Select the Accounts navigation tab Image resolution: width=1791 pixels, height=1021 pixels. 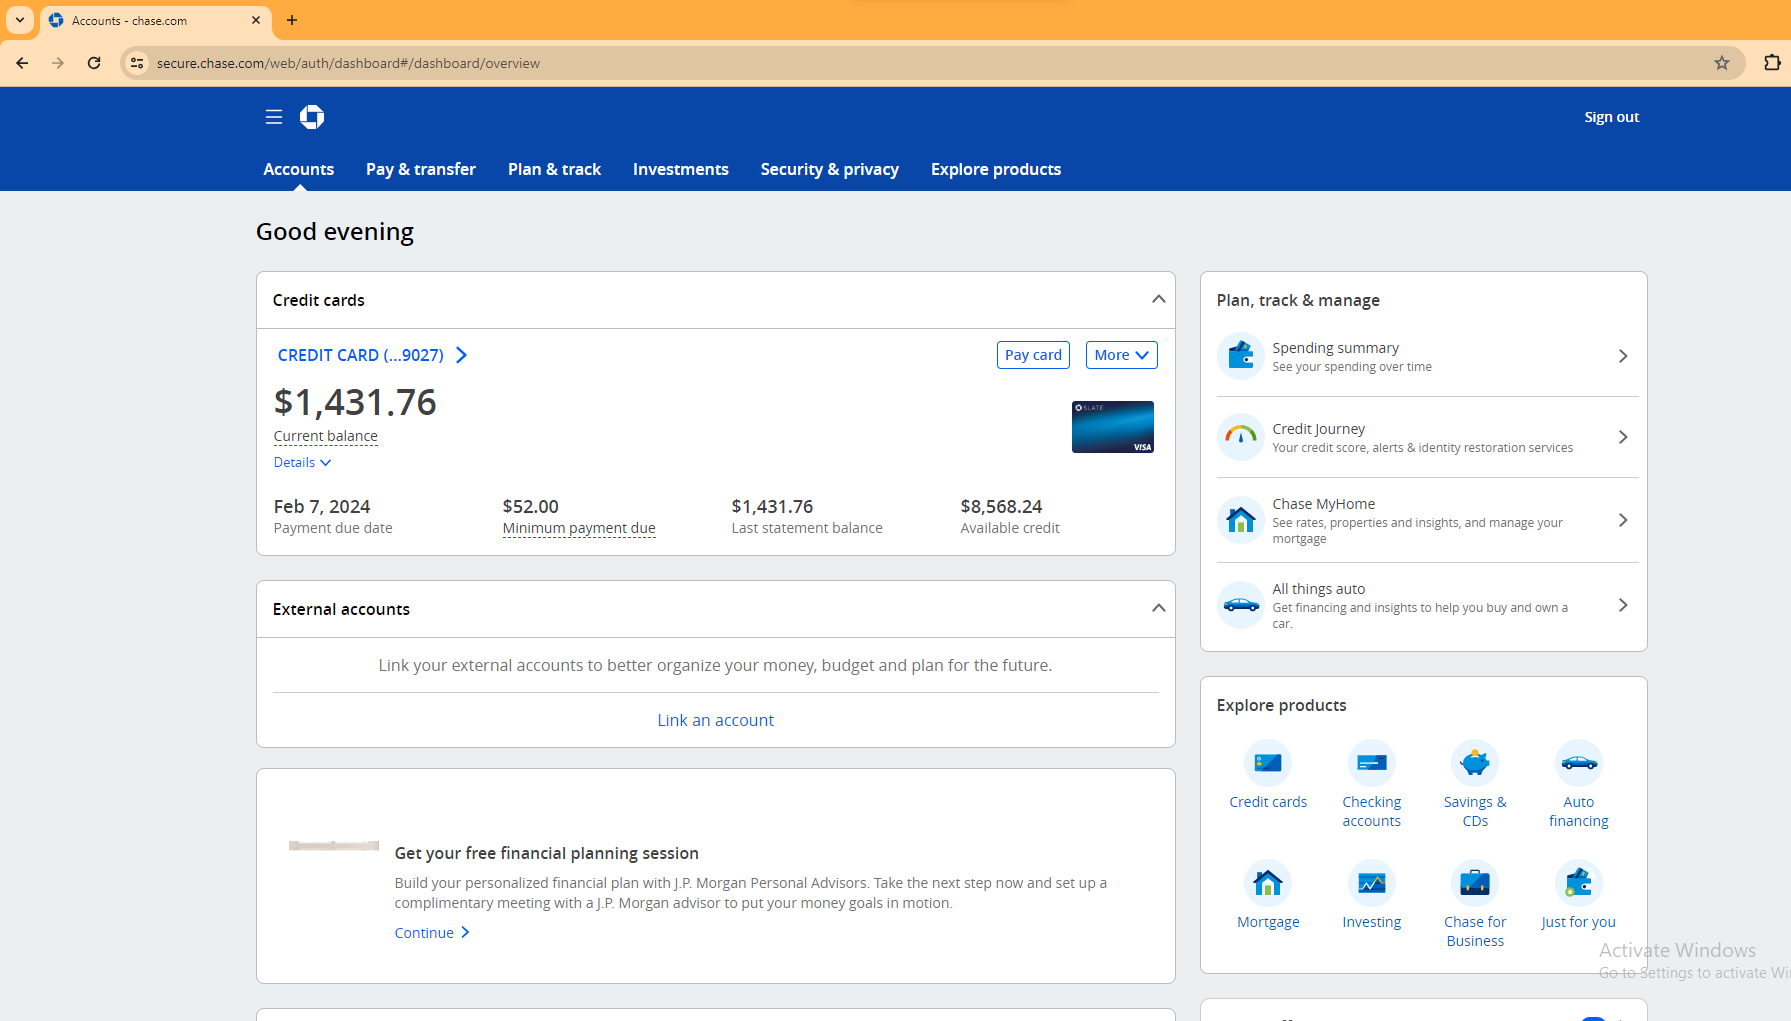(299, 169)
